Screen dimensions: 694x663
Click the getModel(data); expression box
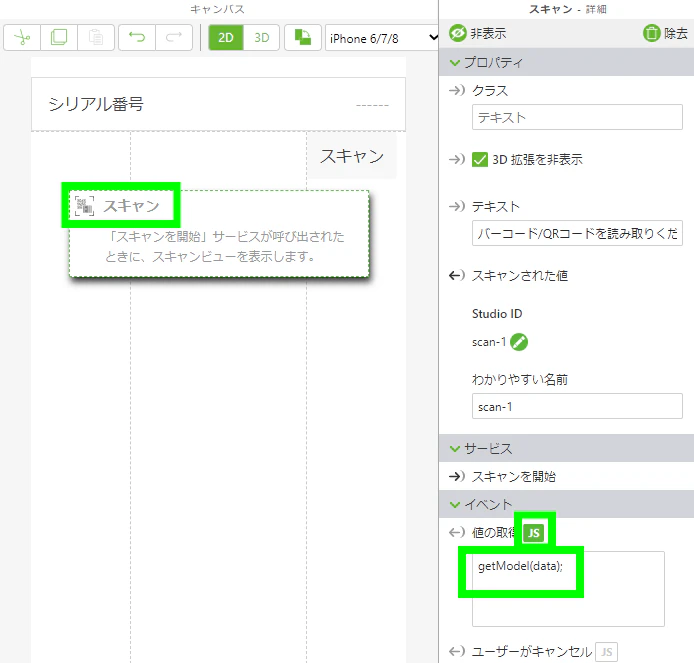pos(568,589)
